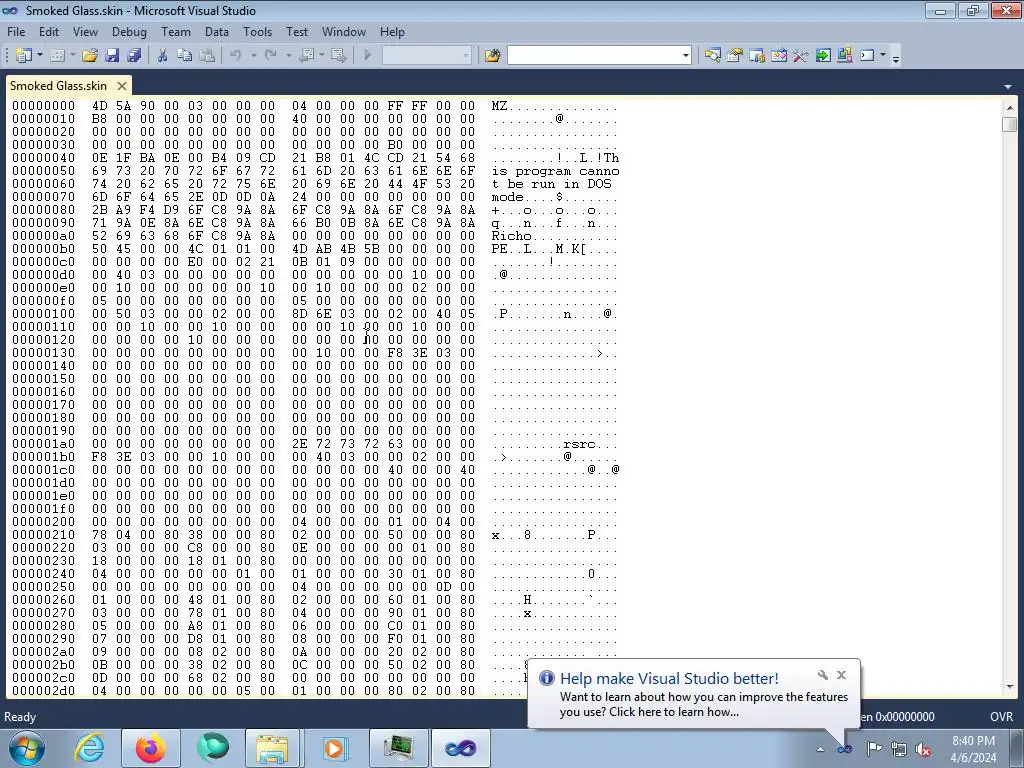
Task: Save the file with the Save icon
Action: [x=112, y=56]
